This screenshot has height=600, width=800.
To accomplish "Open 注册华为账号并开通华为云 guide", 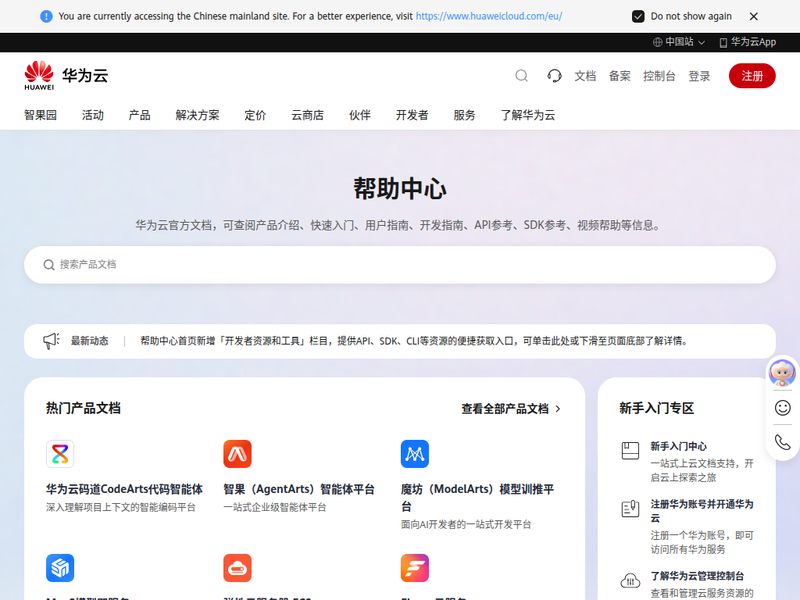I will point(702,511).
